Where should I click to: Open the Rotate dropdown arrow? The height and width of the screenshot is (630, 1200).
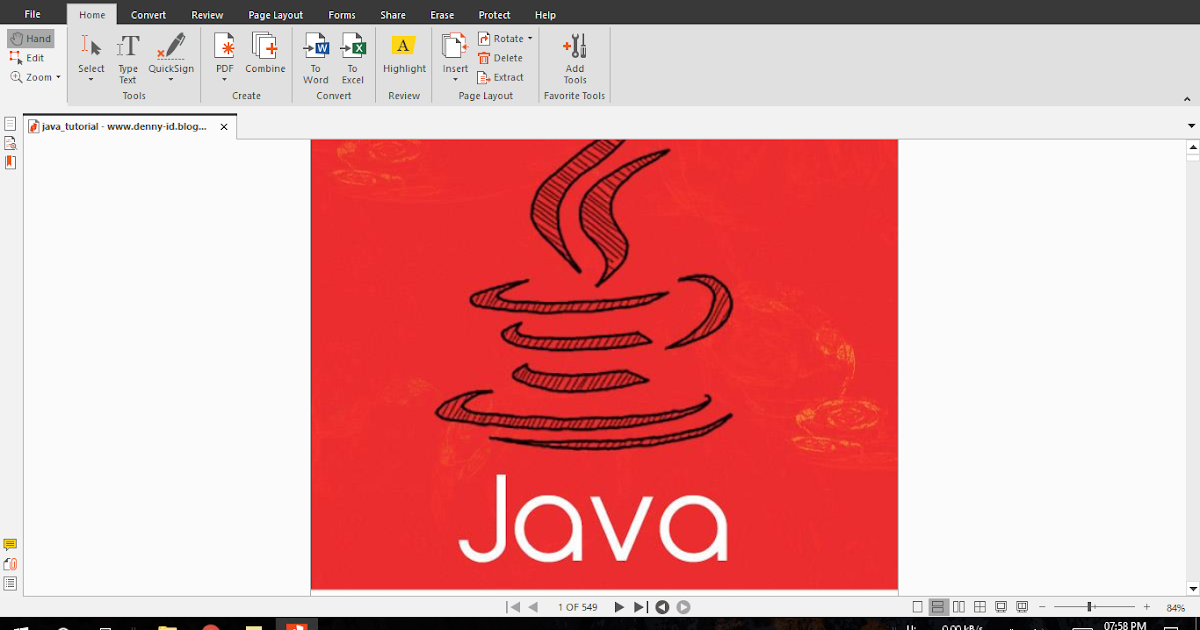pyautogui.click(x=530, y=39)
